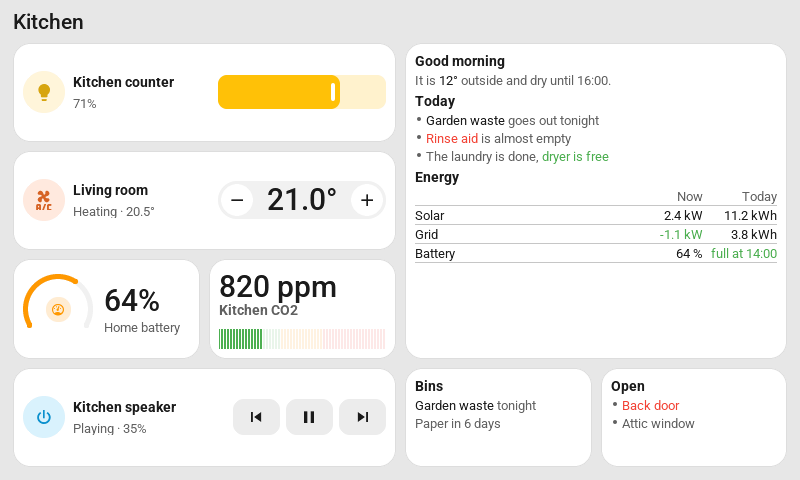
Task: Click the 'Attic window' entry
Action: 658,424
